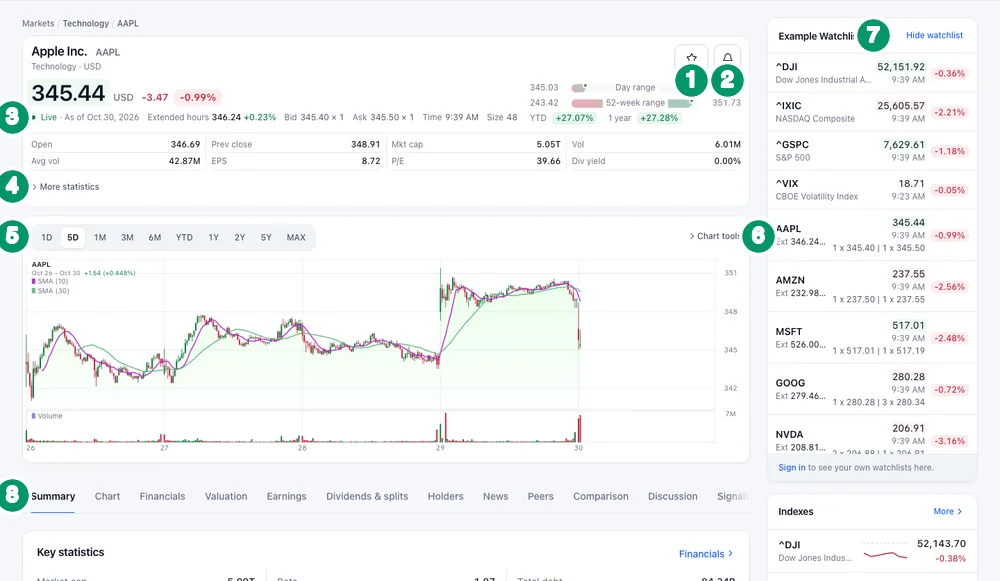Select the 1Y chart range
This screenshot has width=1000, height=581.
[213, 237]
